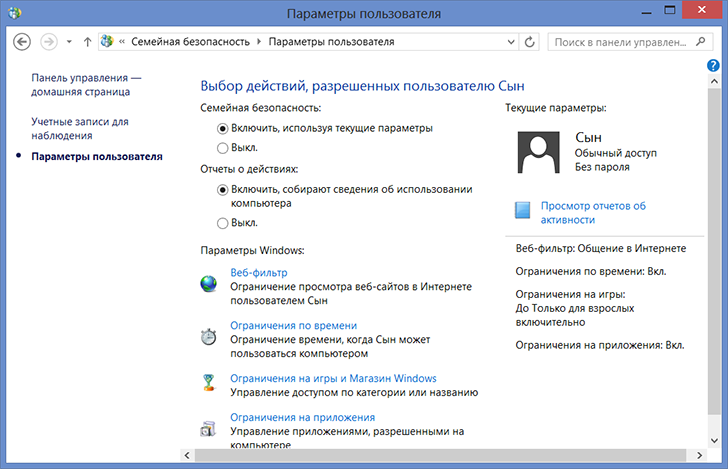The image size is (728, 469).
Task: Open 'Просмотр отчетов об активности' link
Action: point(593,213)
